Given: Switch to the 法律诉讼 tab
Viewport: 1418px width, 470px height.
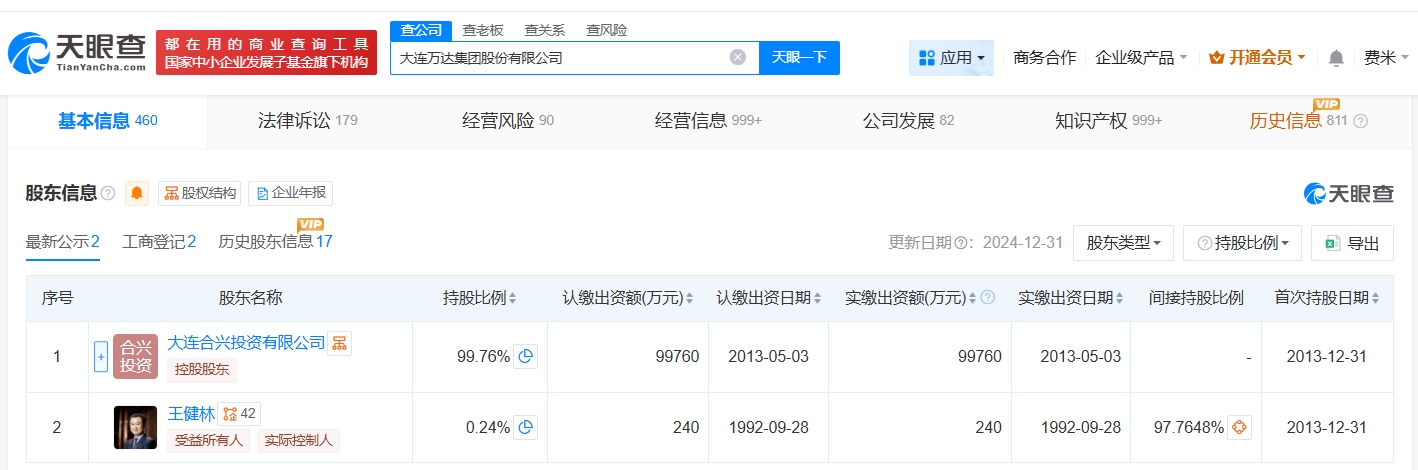Looking at the screenshot, I should (x=306, y=121).
